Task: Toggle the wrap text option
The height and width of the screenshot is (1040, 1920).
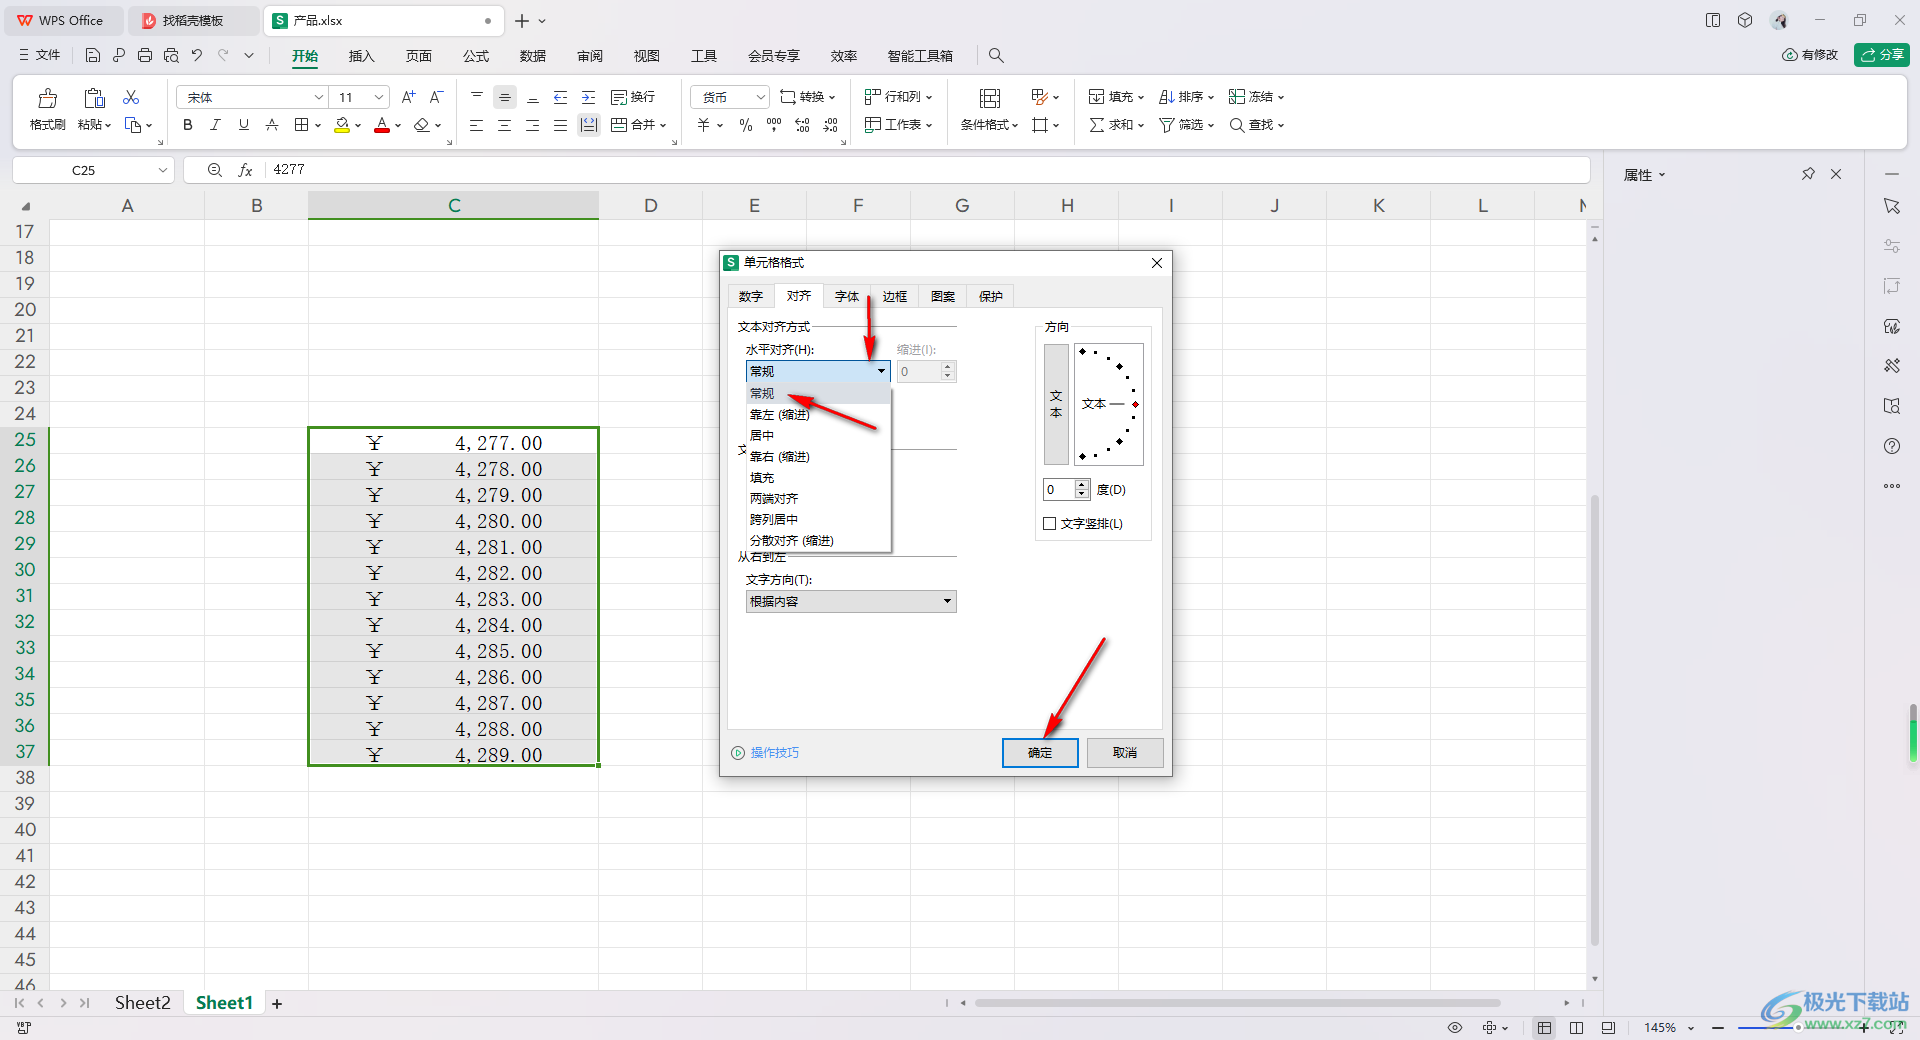Action: click(633, 97)
